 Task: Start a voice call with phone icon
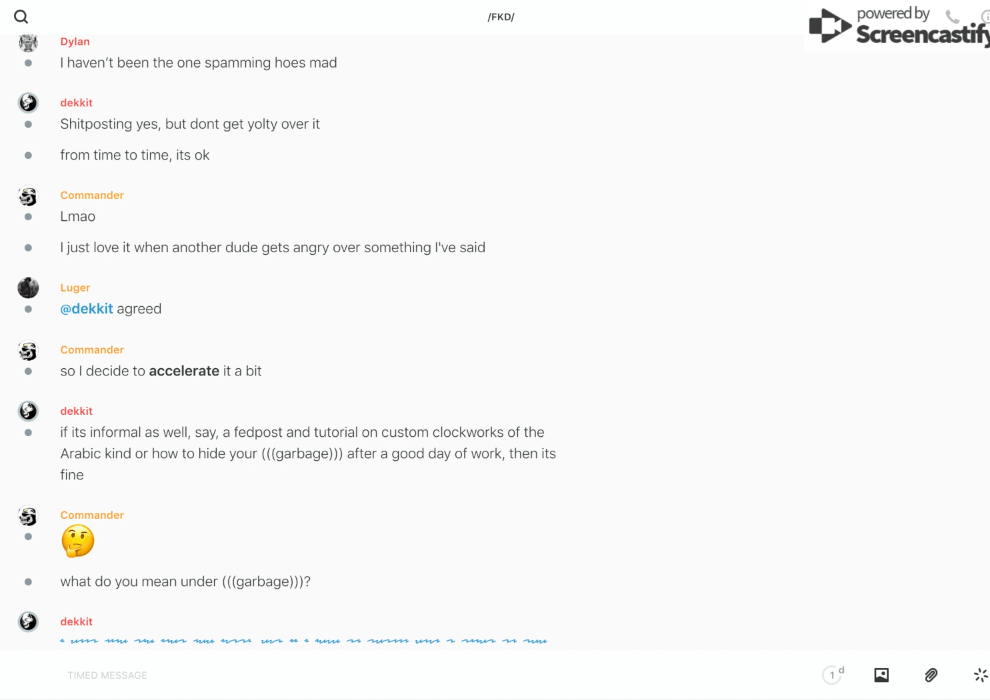coord(952,17)
